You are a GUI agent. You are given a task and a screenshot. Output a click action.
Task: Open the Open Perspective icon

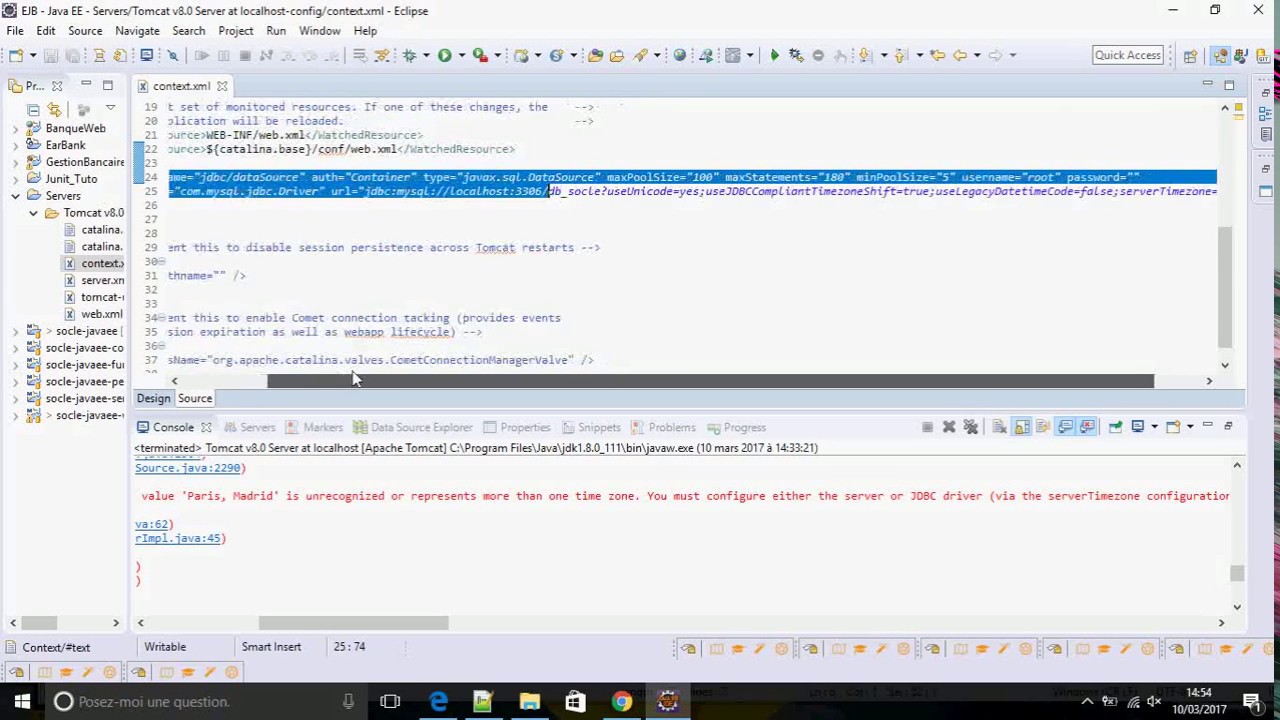(1190, 56)
